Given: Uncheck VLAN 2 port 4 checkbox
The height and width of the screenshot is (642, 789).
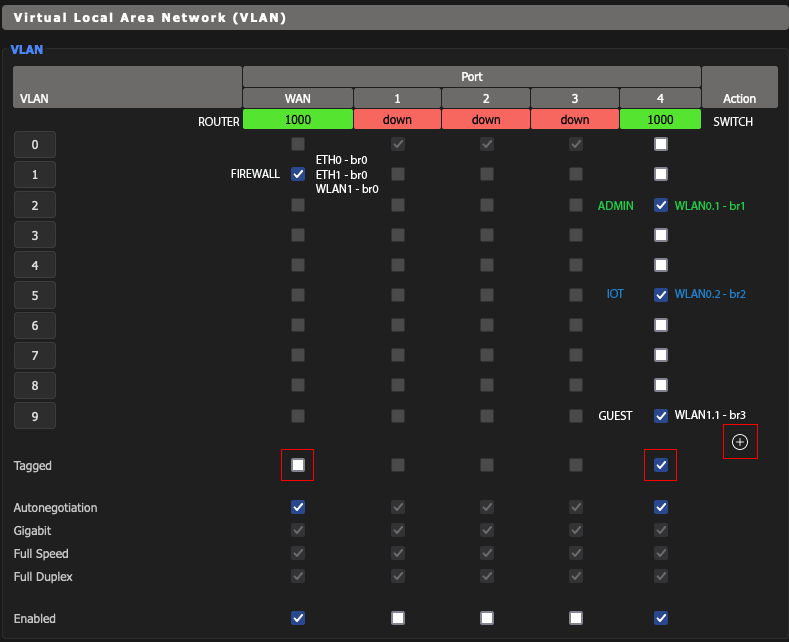Looking at the screenshot, I should (660, 205).
